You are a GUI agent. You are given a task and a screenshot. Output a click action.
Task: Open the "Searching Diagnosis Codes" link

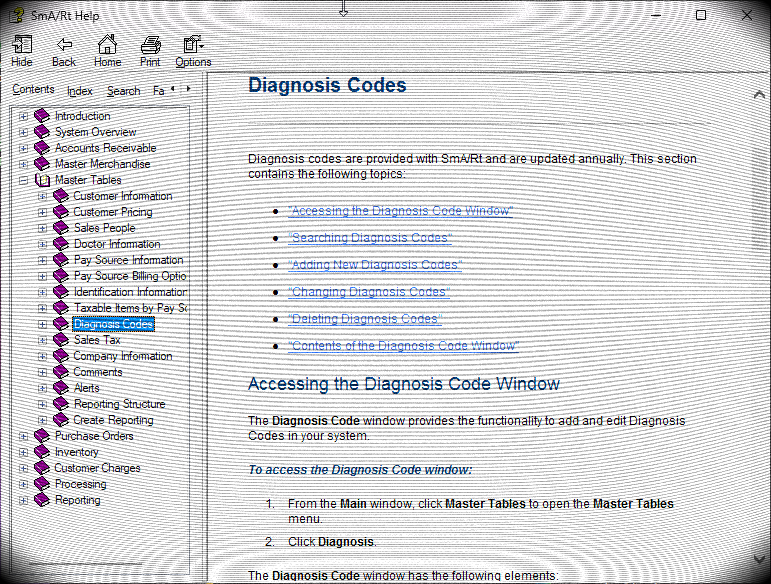tap(370, 238)
